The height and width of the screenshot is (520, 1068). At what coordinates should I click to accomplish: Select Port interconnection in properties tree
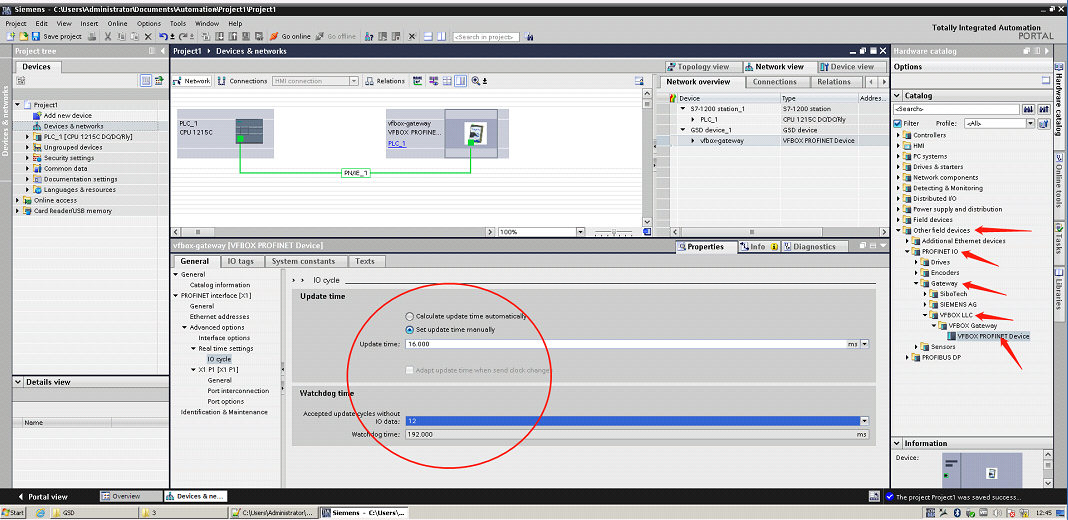(238, 391)
